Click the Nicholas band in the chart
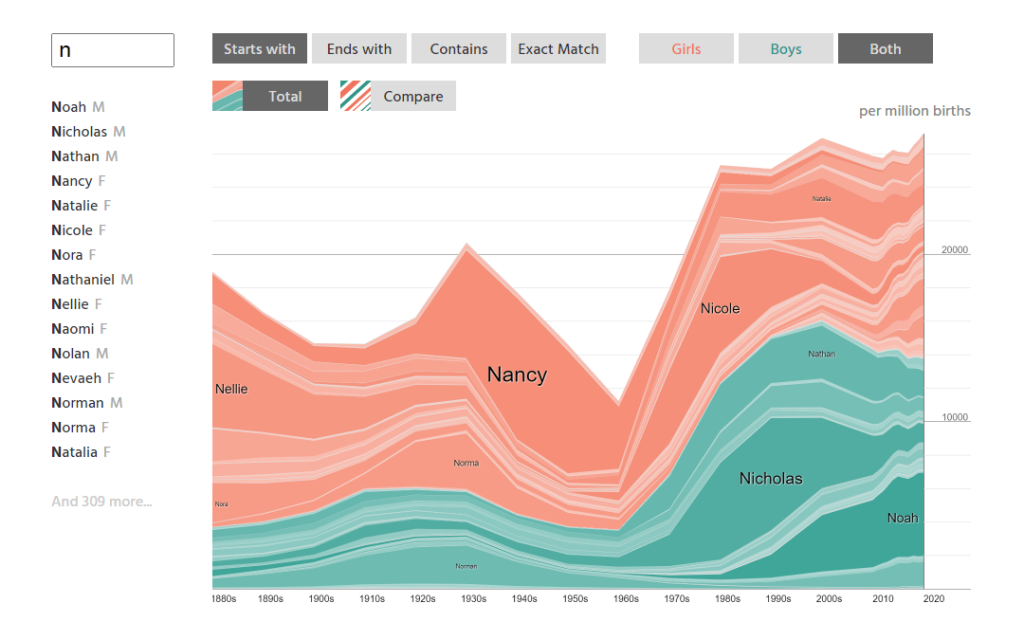The height and width of the screenshot is (640, 1024). (770, 478)
